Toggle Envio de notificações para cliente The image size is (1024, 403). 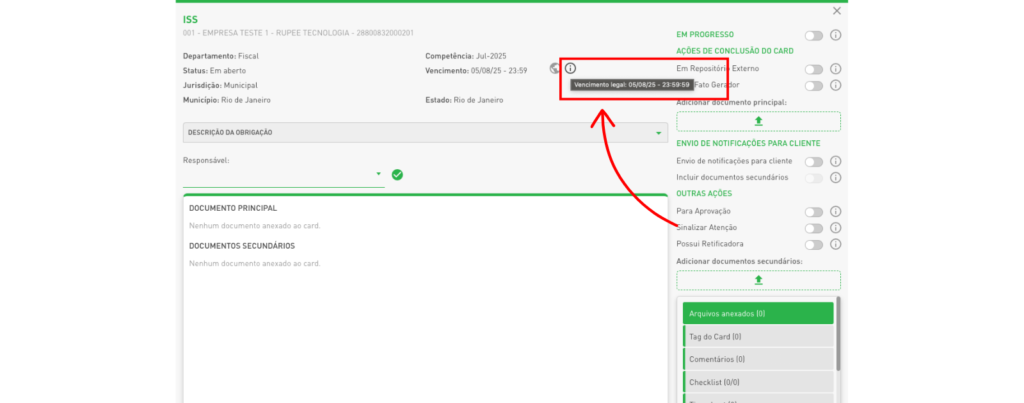pyautogui.click(x=814, y=162)
